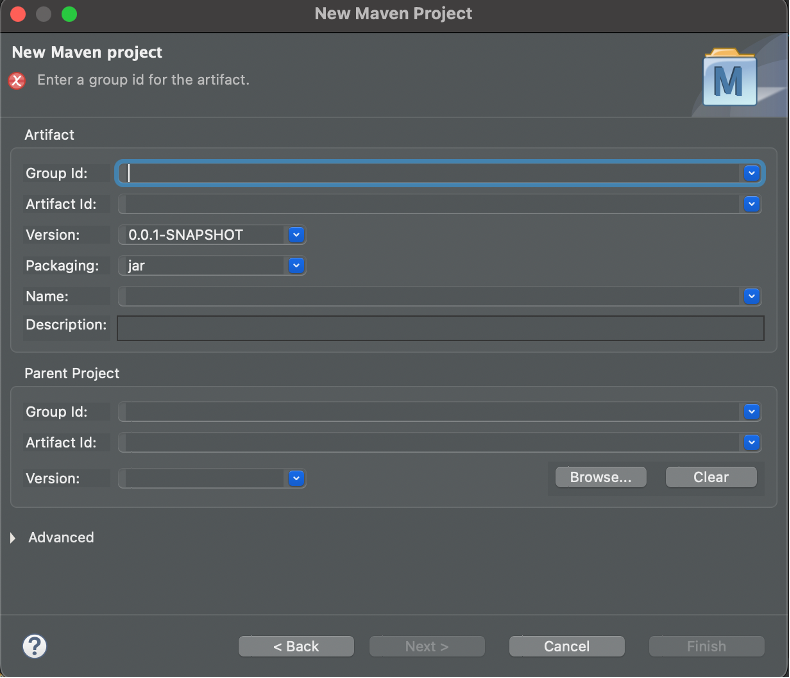The height and width of the screenshot is (678, 790).
Task: Open Parent Project Artifact Id dropdown arrow
Action: pyautogui.click(x=751, y=442)
